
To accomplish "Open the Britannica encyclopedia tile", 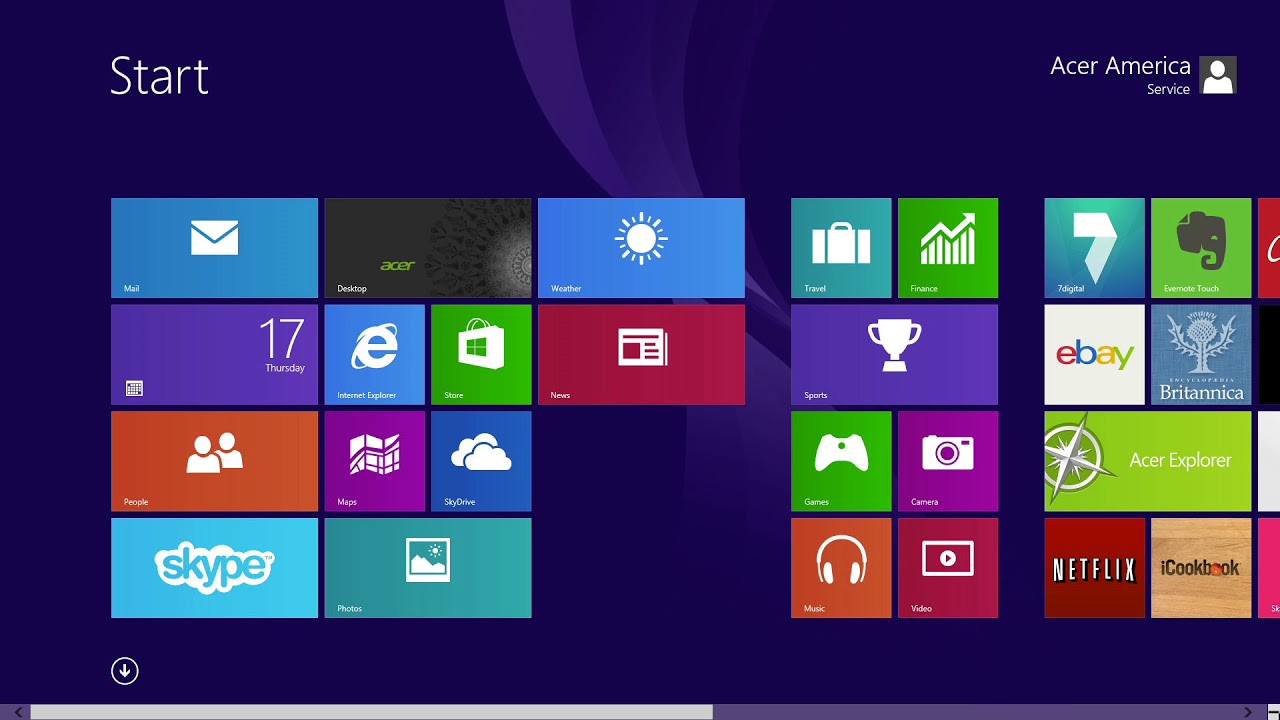I will tap(1201, 355).
